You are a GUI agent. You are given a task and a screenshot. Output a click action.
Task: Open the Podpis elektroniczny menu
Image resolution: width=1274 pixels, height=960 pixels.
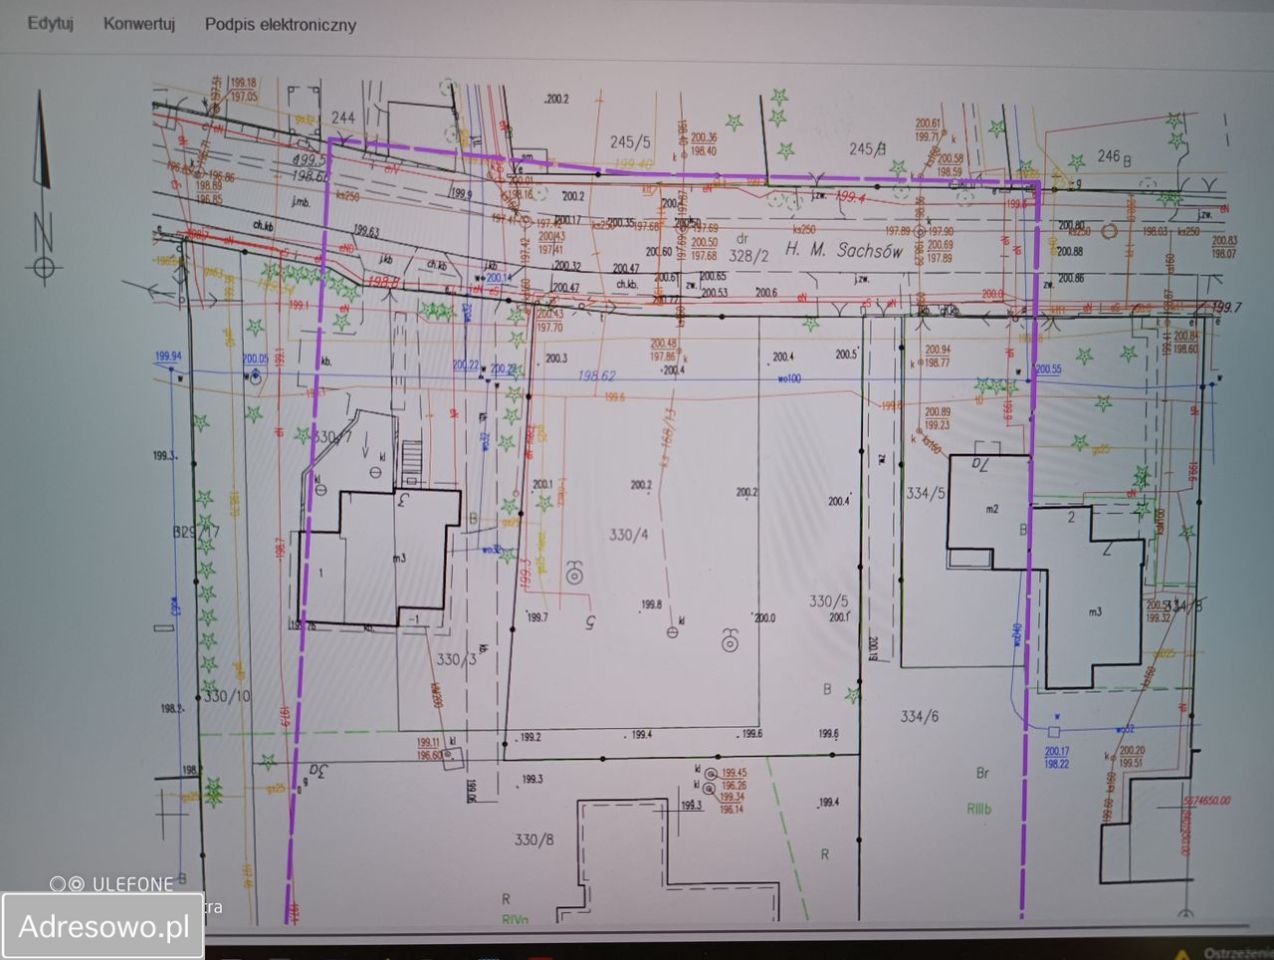[x=281, y=24]
